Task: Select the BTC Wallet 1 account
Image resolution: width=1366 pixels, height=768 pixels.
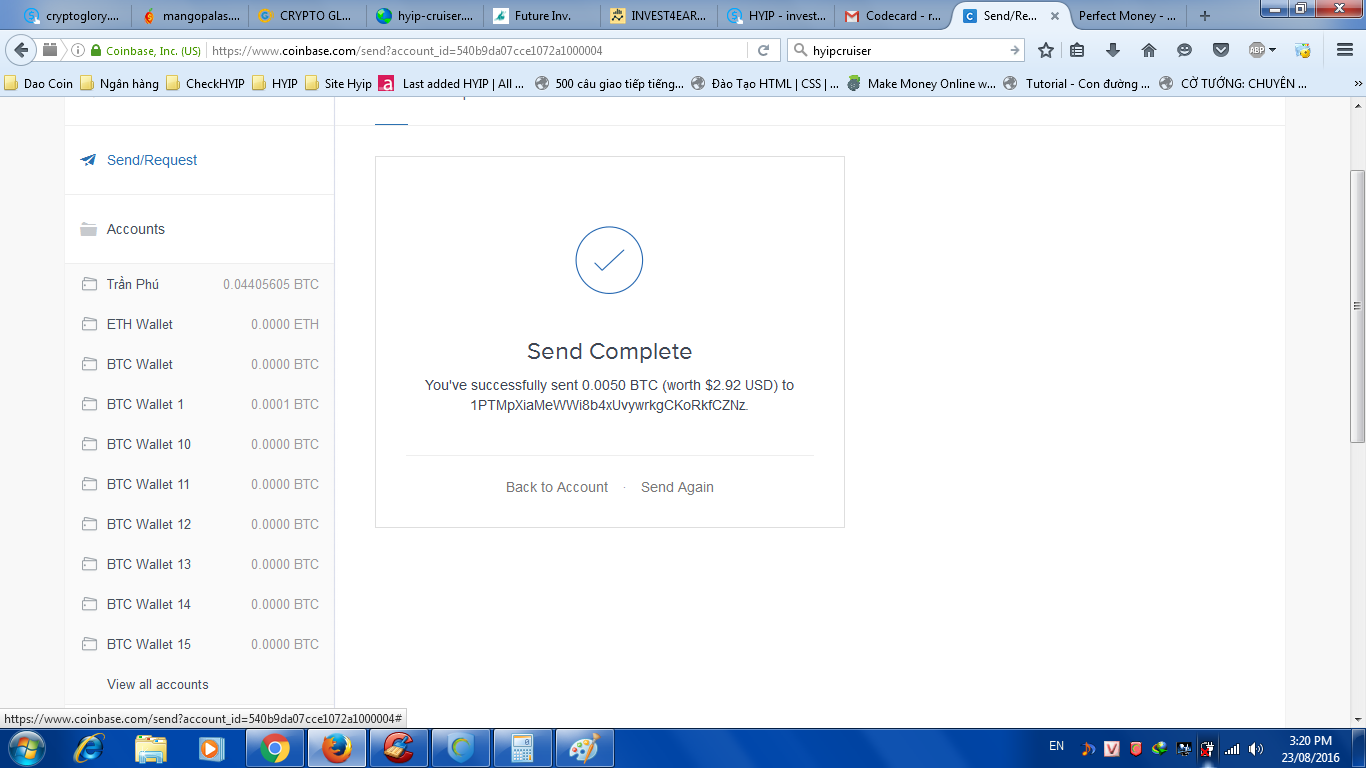Action: coord(200,404)
